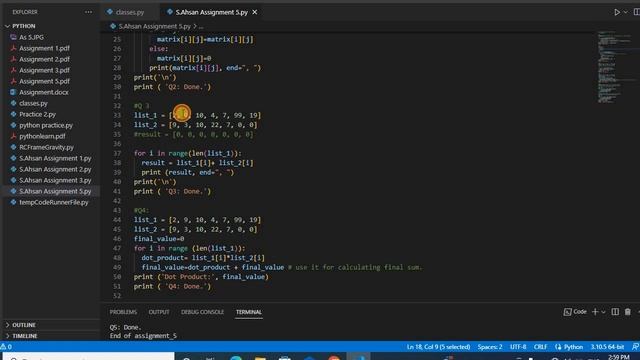
Task: Click the warnings count in status bar
Action: point(6,347)
